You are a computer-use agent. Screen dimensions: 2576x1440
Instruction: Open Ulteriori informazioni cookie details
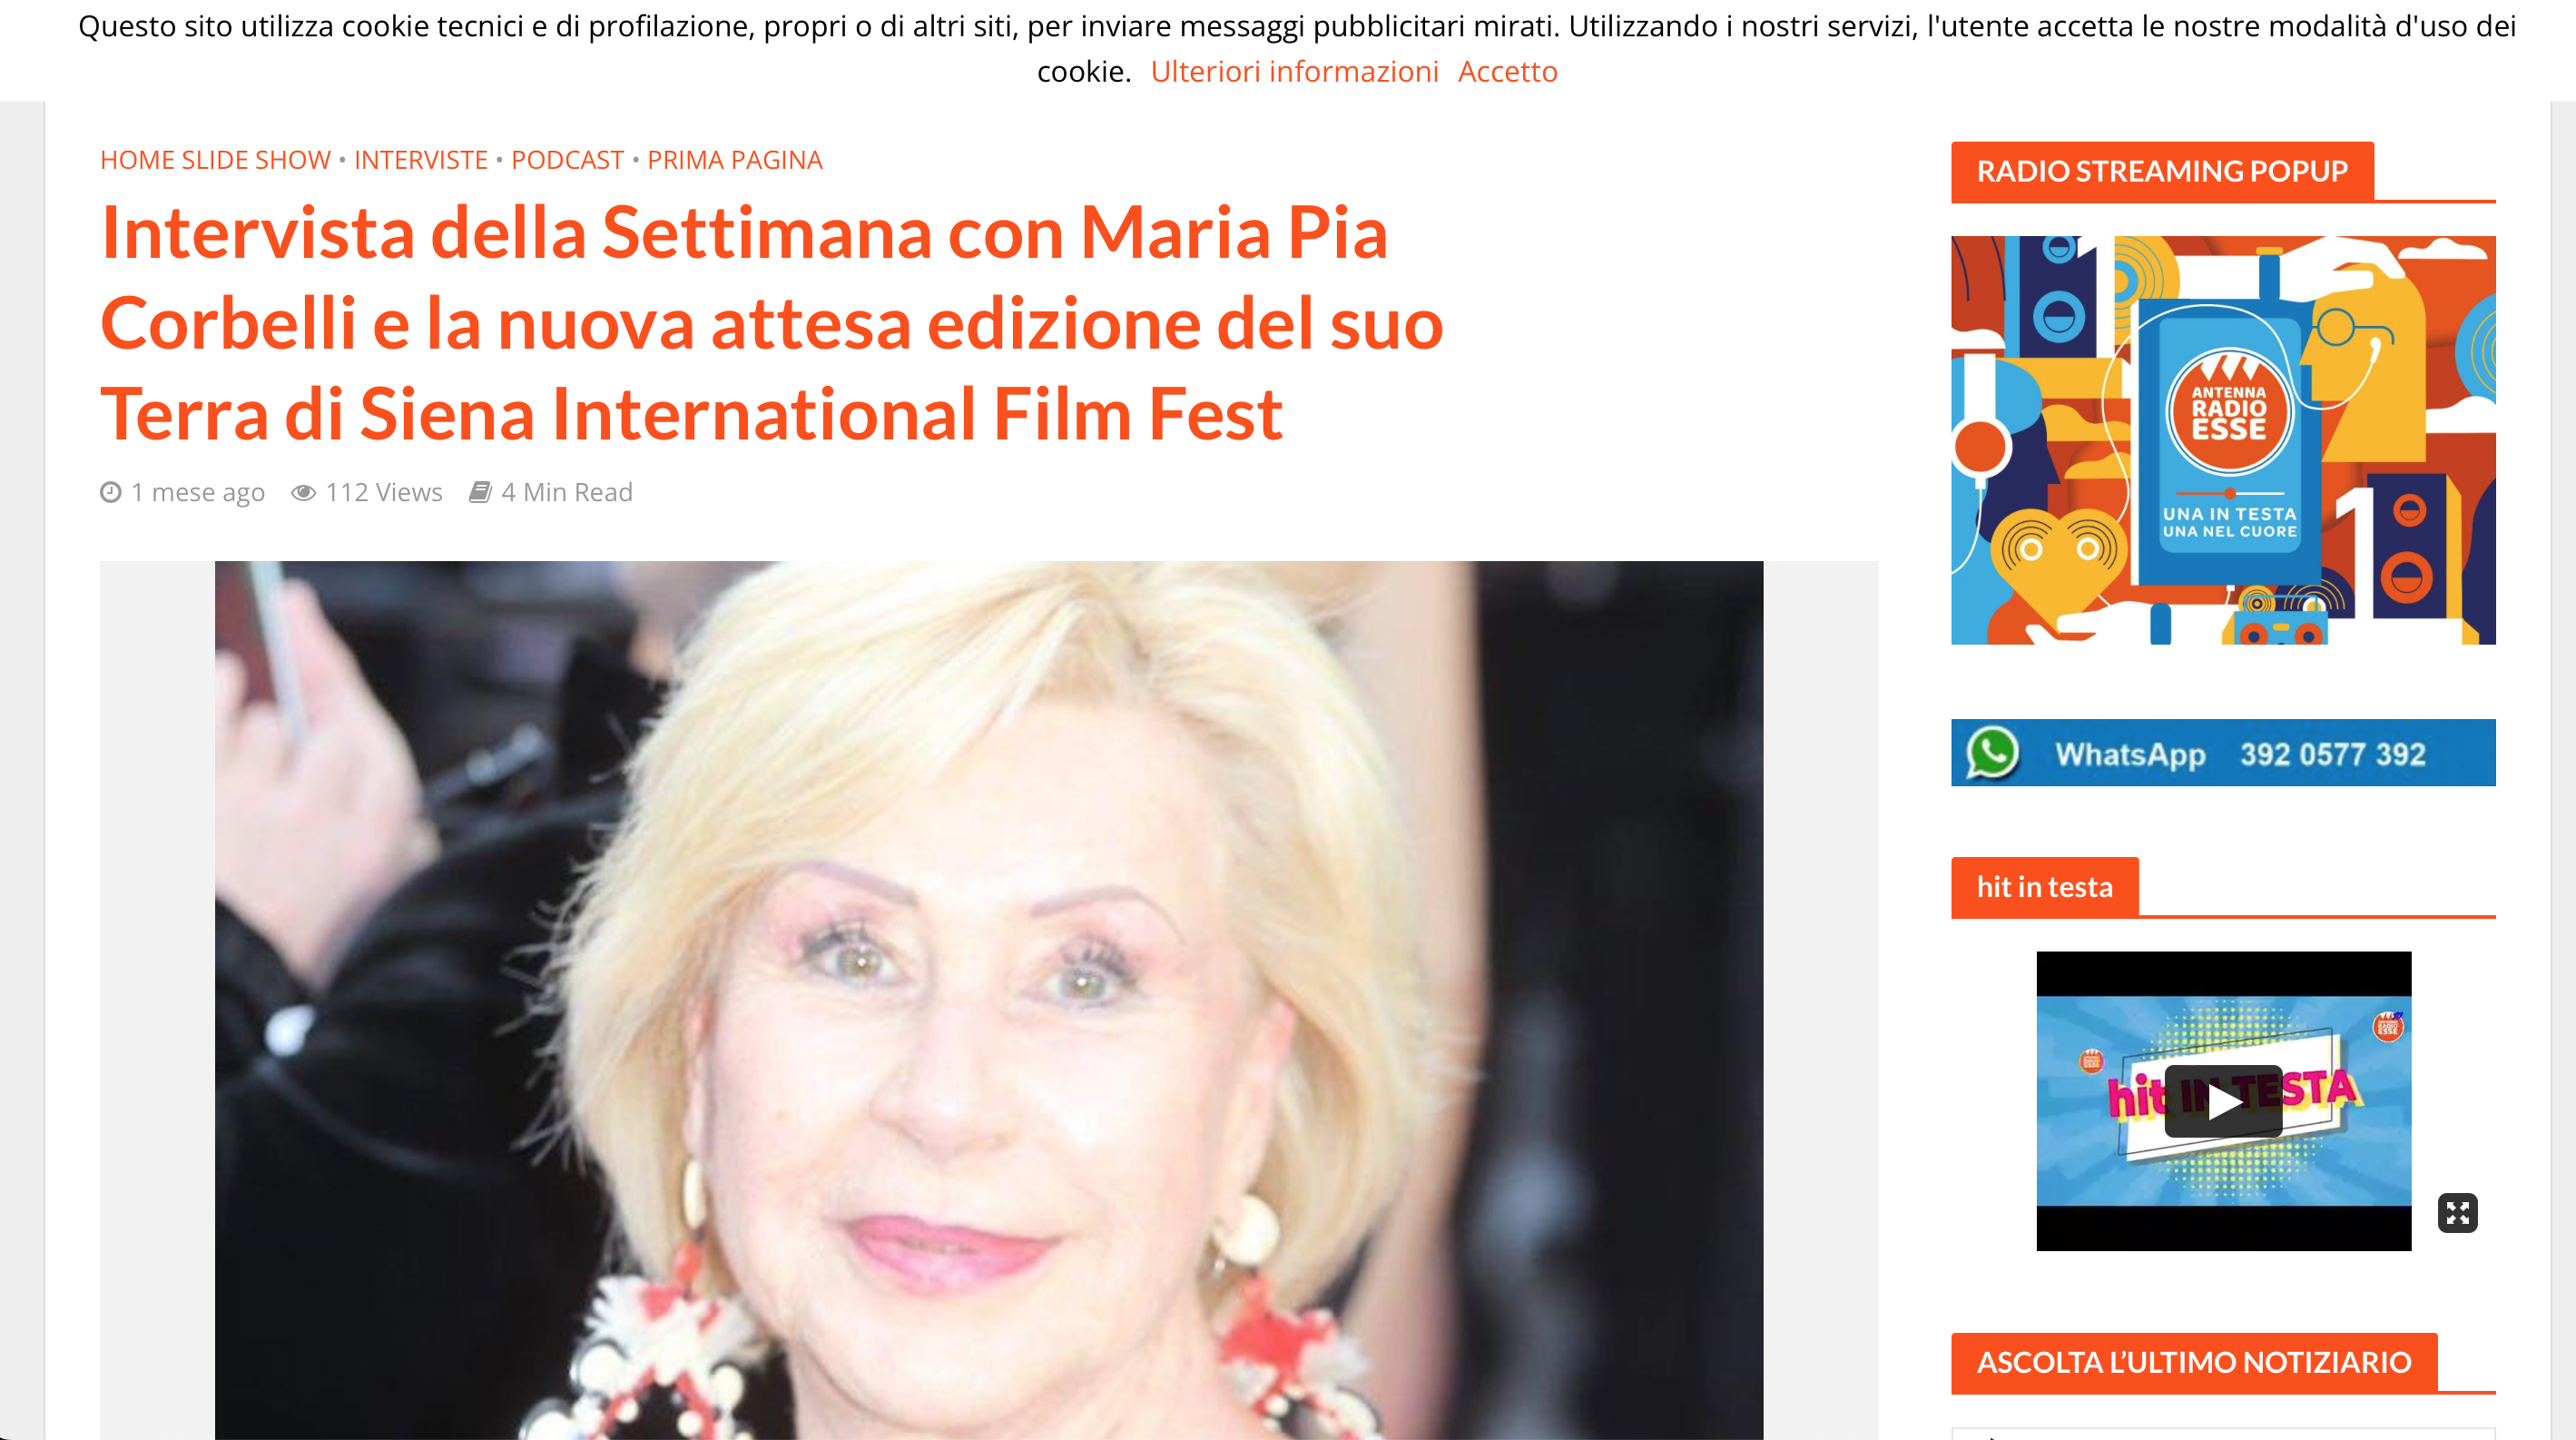click(1294, 72)
